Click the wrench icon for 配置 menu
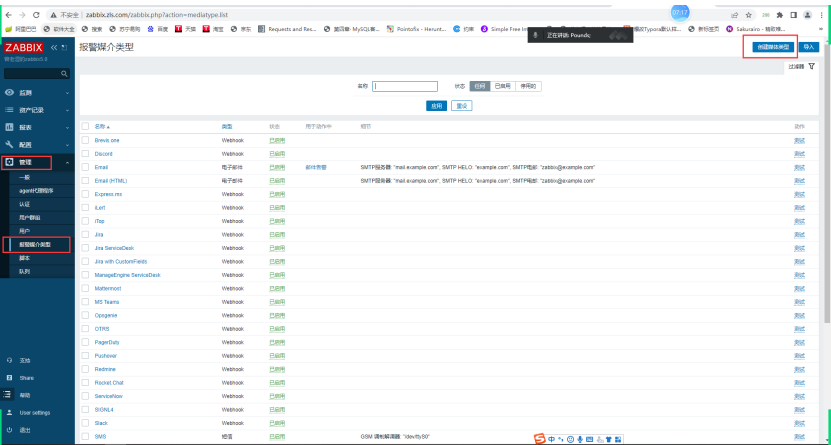Image resolution: width=831 pixels, height=445 pixels. (x=9, y=145)
